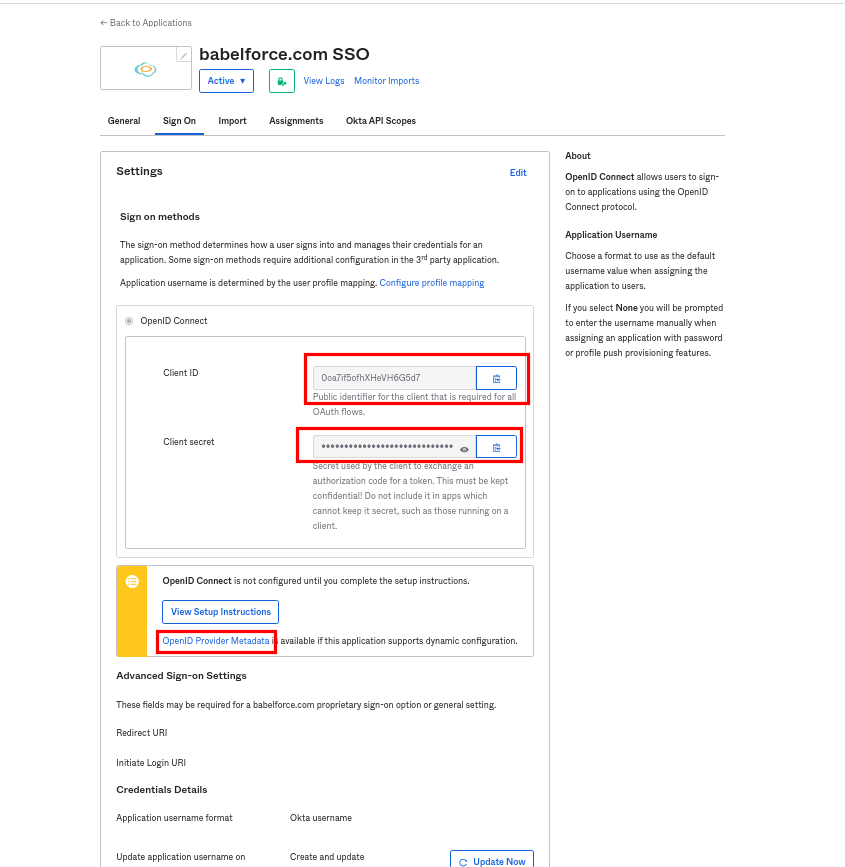
Task: Click the 'About' sidebar heading
Action: (x=578, y=155)
